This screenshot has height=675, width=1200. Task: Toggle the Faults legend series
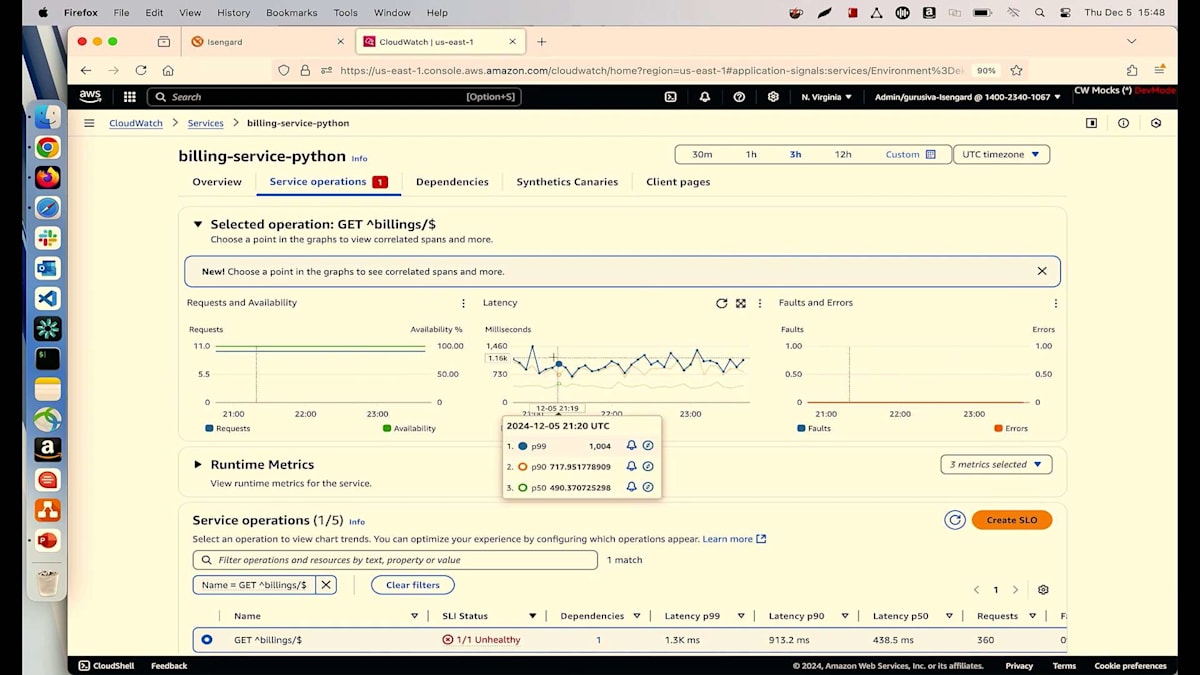[814, 428]
